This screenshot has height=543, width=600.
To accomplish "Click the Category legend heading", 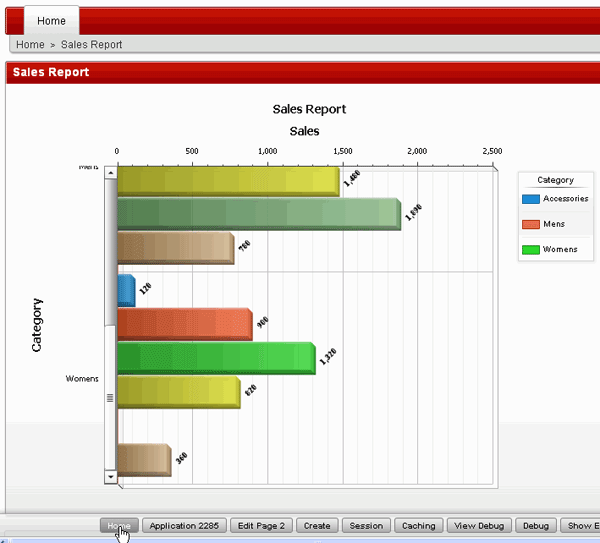I will pyautogui.click(x=555, y=180).
